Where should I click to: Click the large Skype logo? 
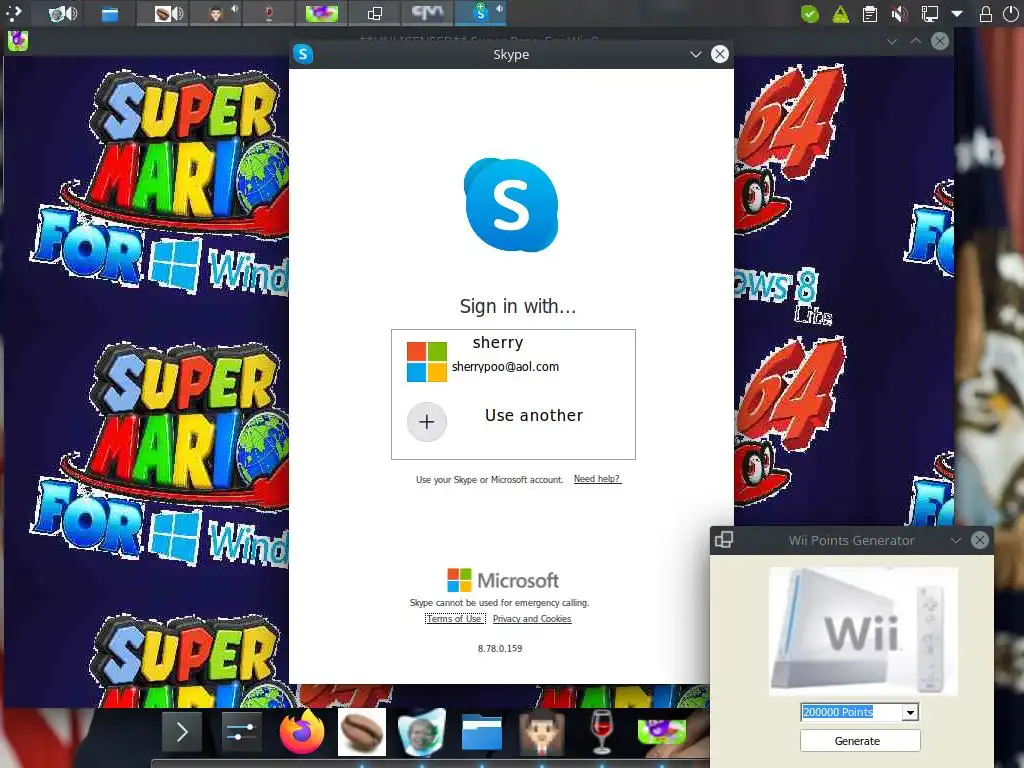point(511,205)
